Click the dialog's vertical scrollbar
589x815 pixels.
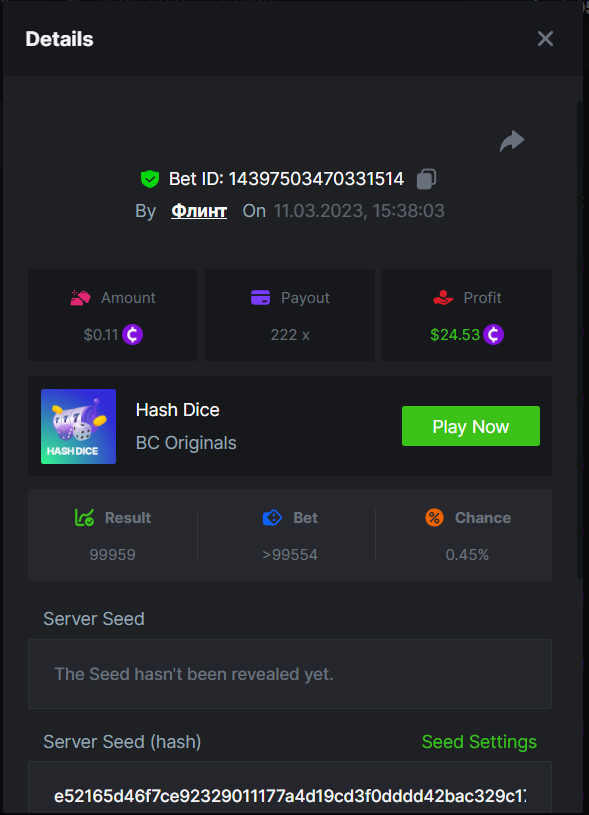pyautogui.click(x=580, y=339)
